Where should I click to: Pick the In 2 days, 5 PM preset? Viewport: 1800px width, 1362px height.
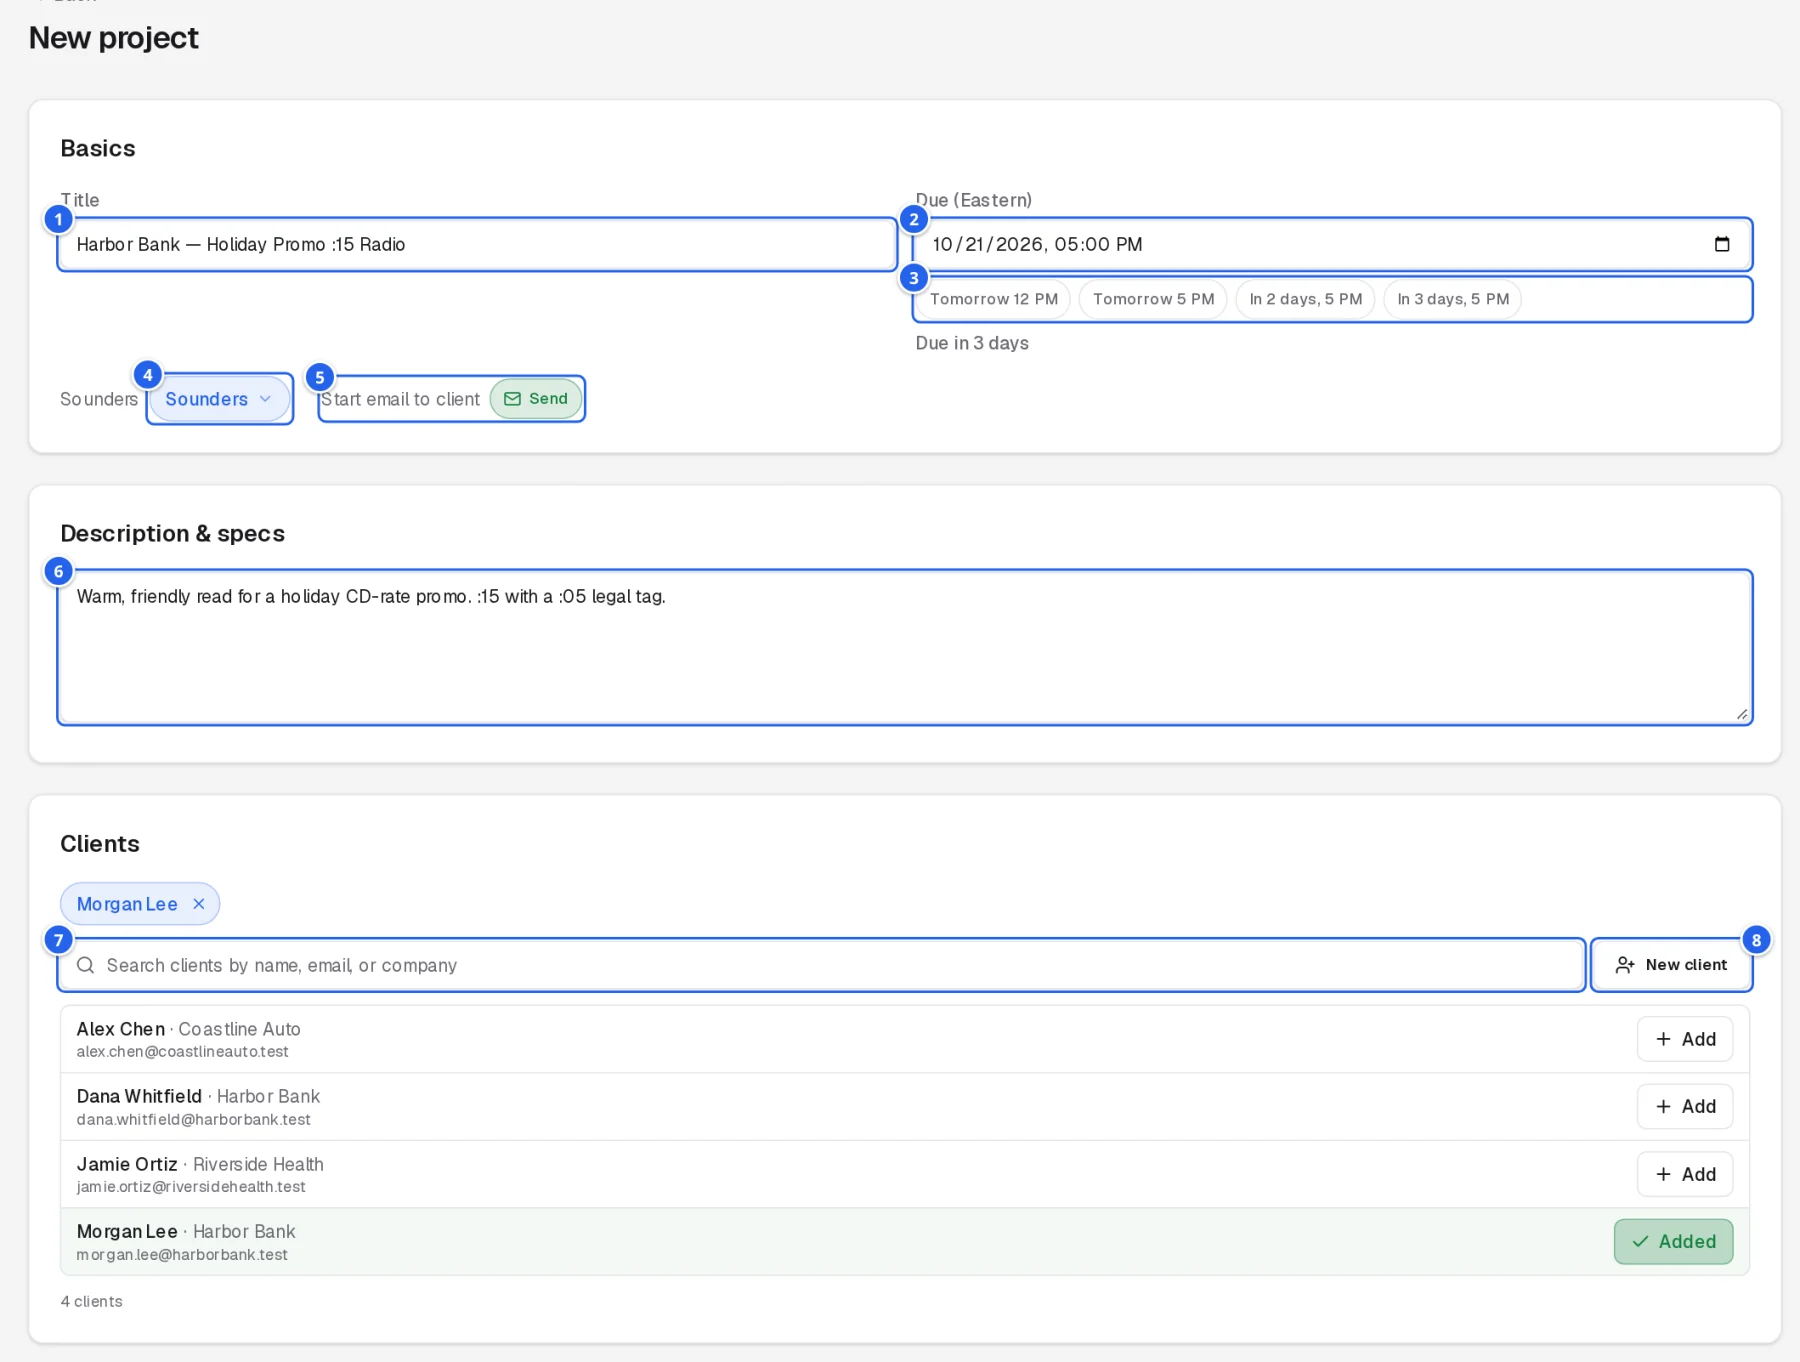1305,299
